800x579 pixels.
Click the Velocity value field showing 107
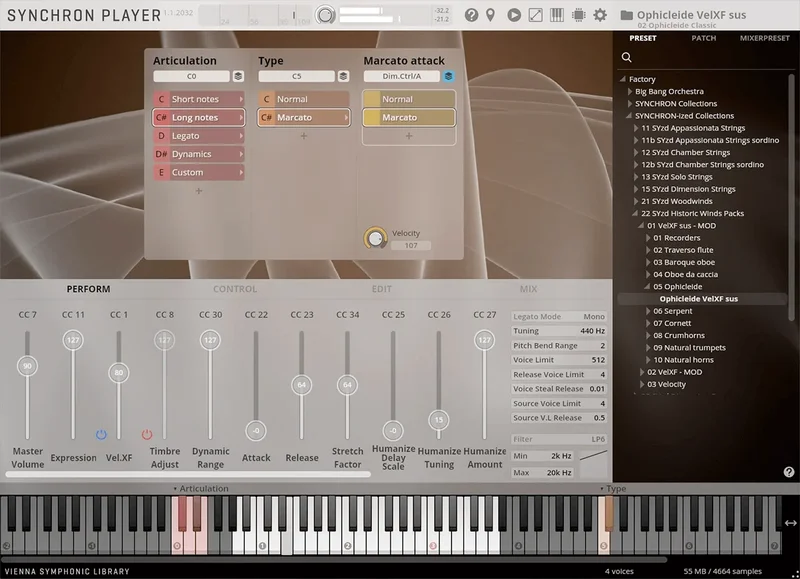(x=411, y=245)
